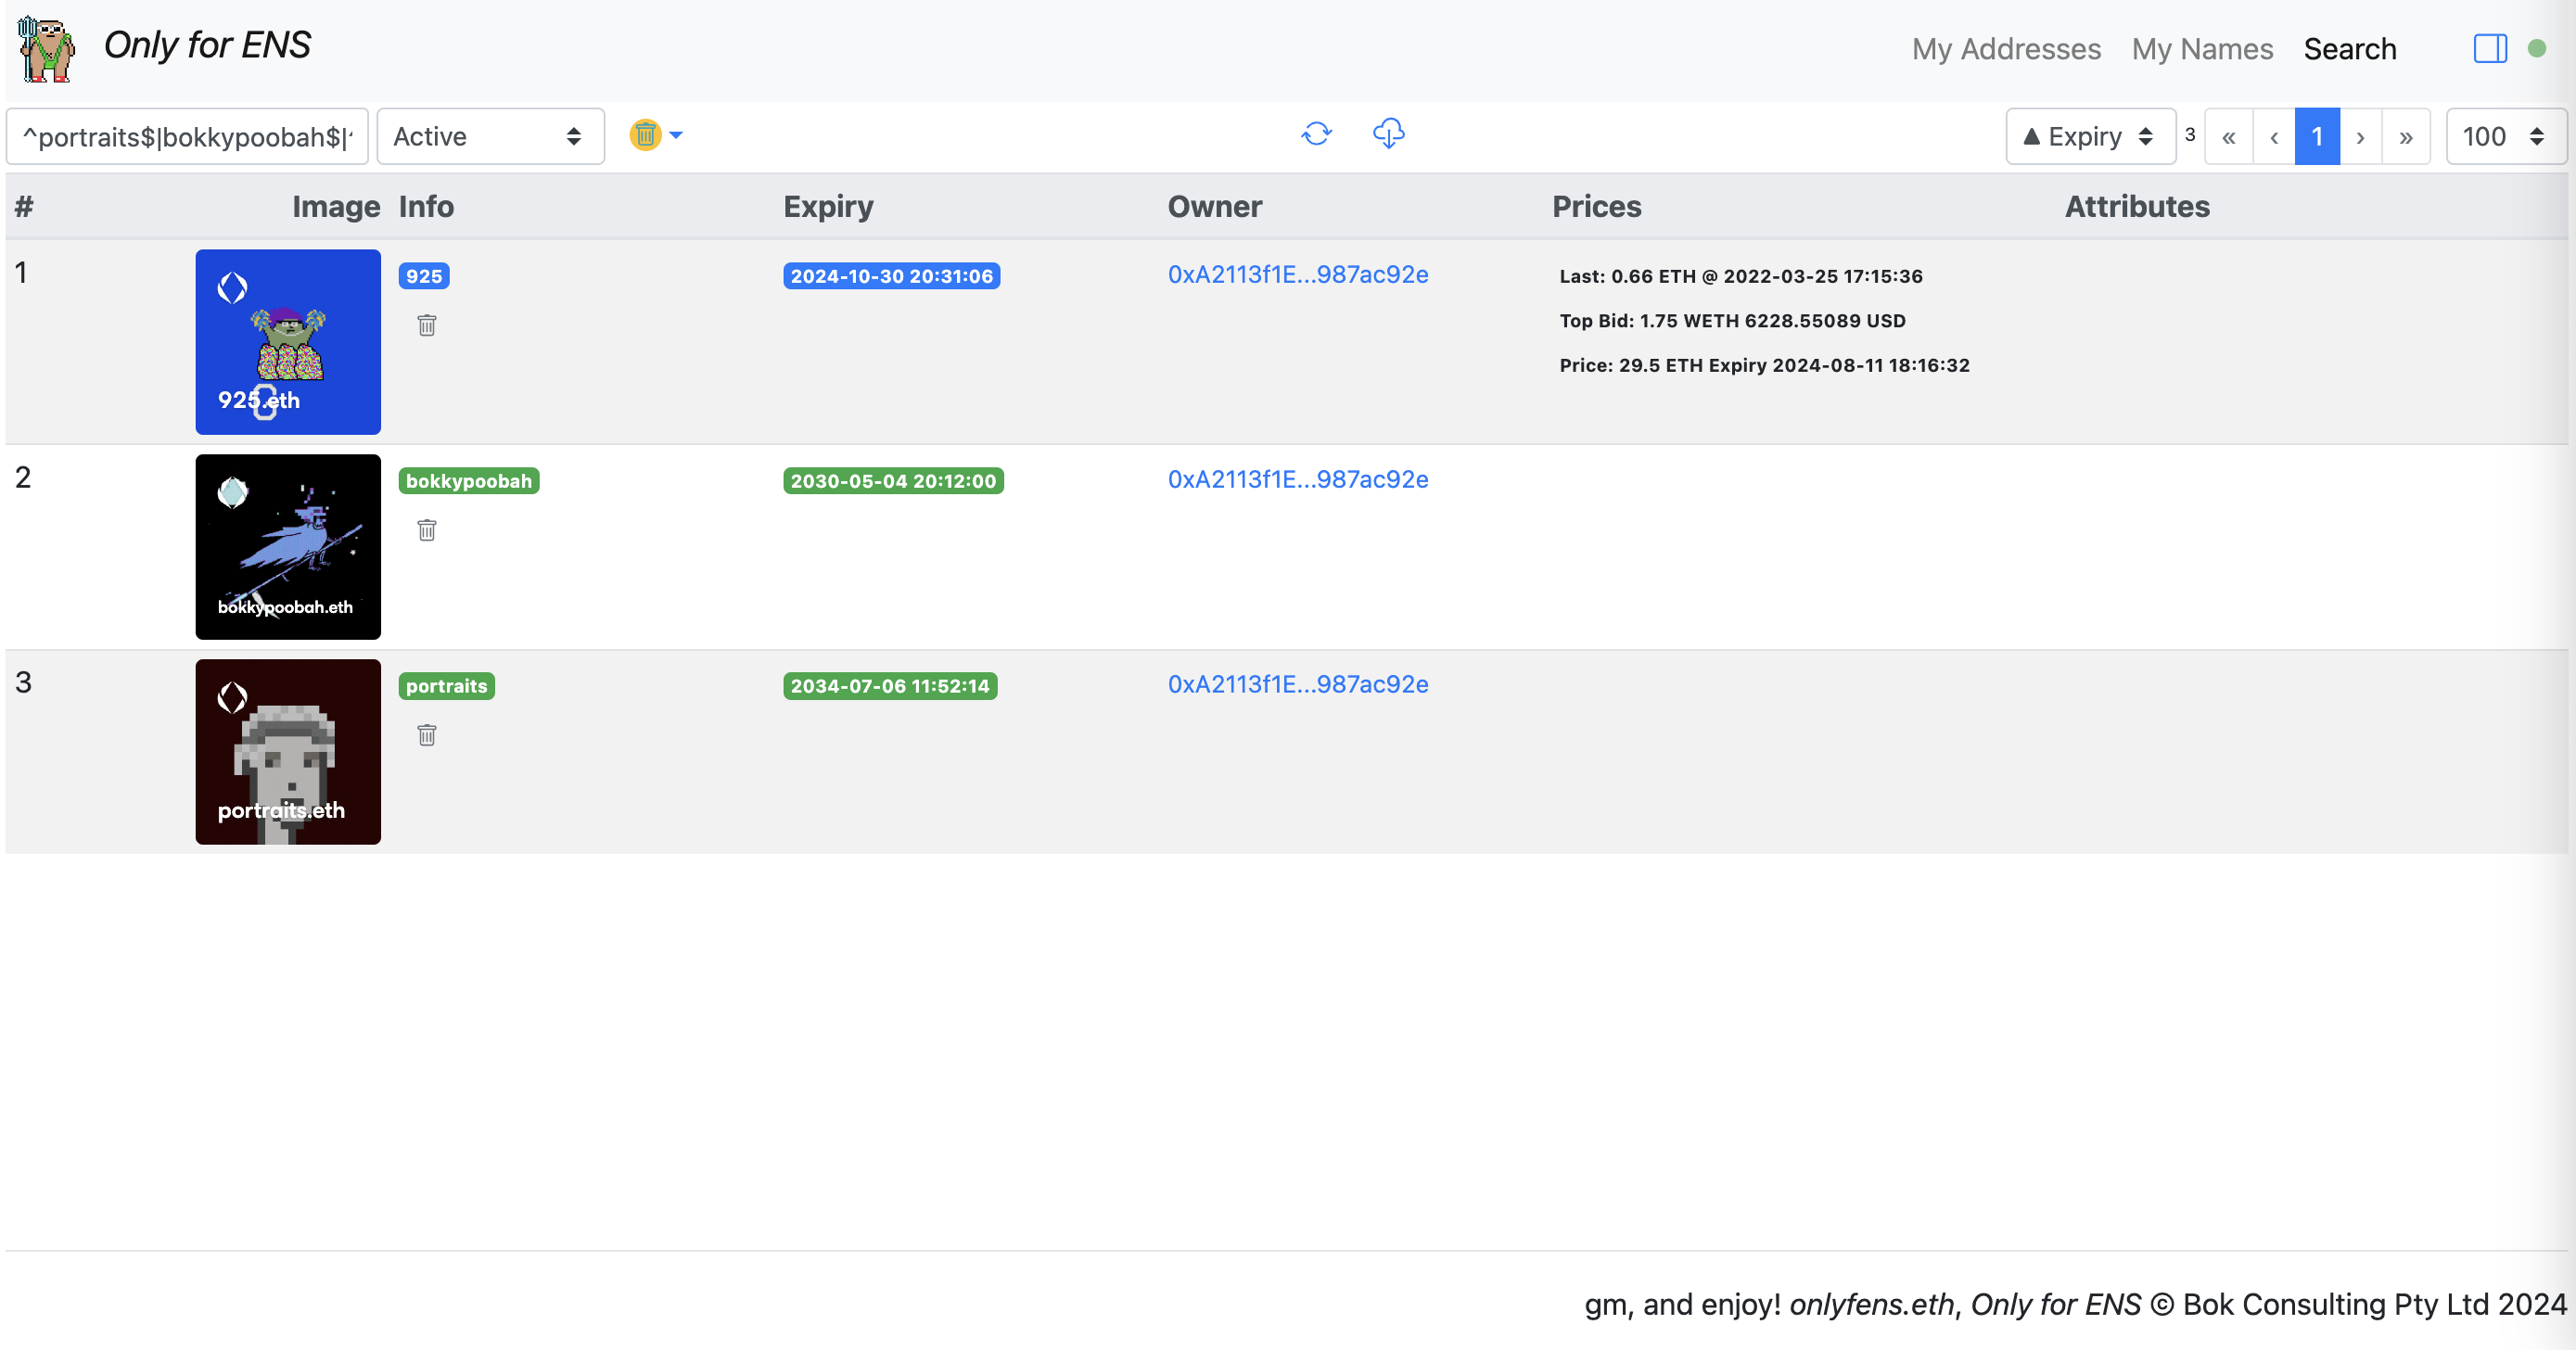This screenshot has width=2576, height=1350.
Task: Click trash icon under bokkypoobah name
Action: [427, 530]
